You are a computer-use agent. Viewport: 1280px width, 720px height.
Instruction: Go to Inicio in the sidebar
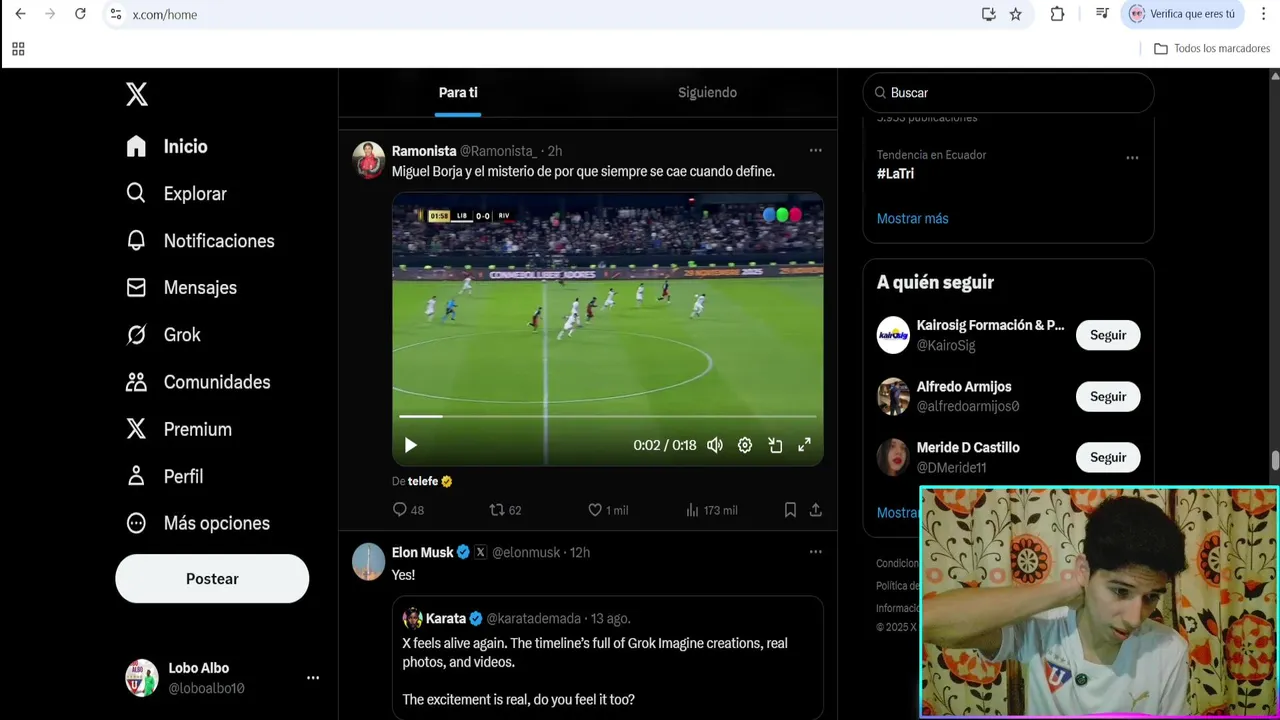click(x=167, y=146)
